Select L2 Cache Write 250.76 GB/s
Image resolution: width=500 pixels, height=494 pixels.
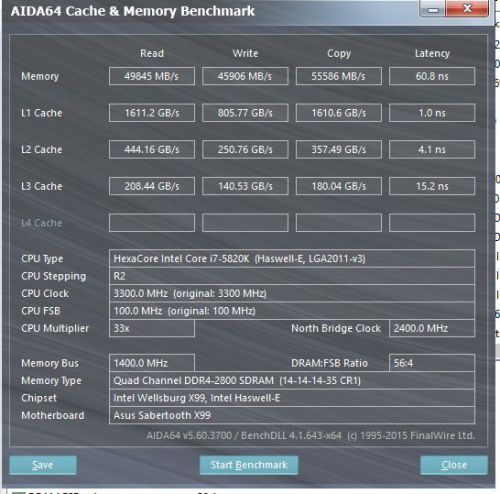(245, 150)
